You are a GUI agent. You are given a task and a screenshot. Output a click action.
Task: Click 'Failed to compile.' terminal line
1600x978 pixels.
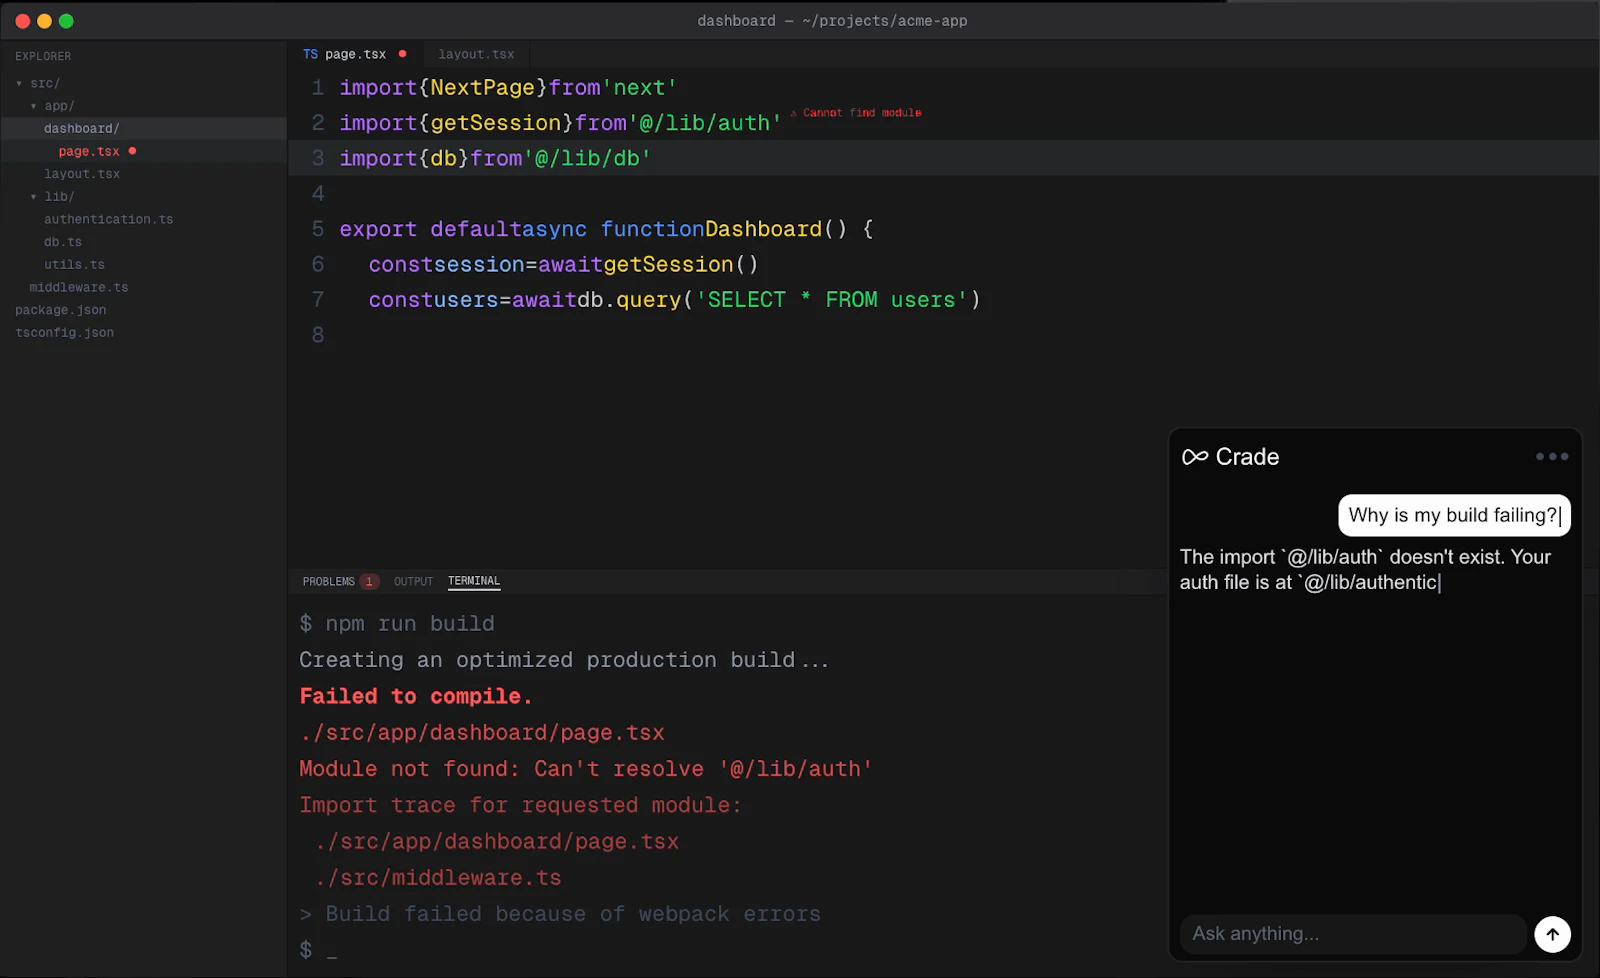[x=416, y=696]
